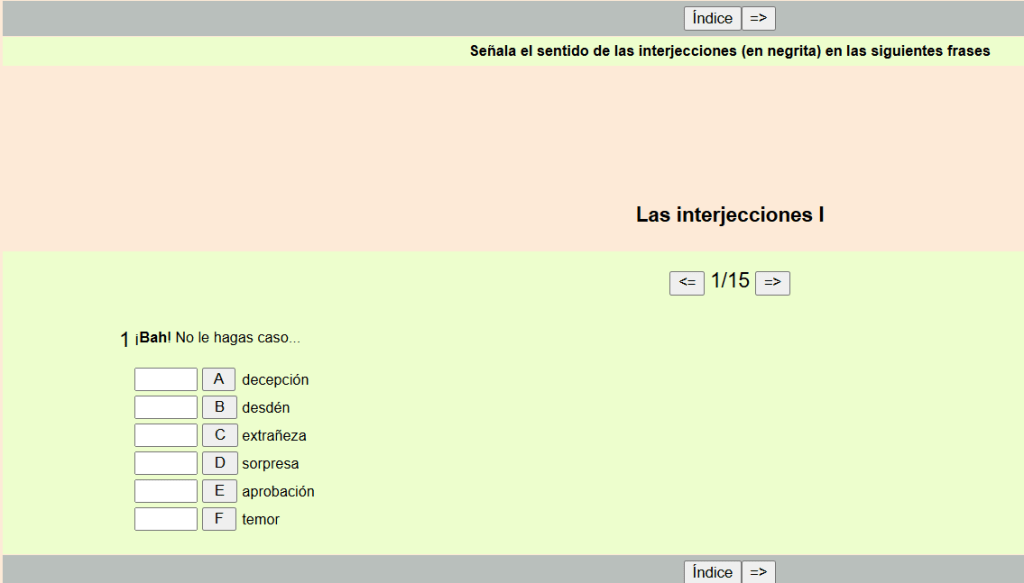Click the empty field beside option C

pyautogui.click(x=166, y=436)
